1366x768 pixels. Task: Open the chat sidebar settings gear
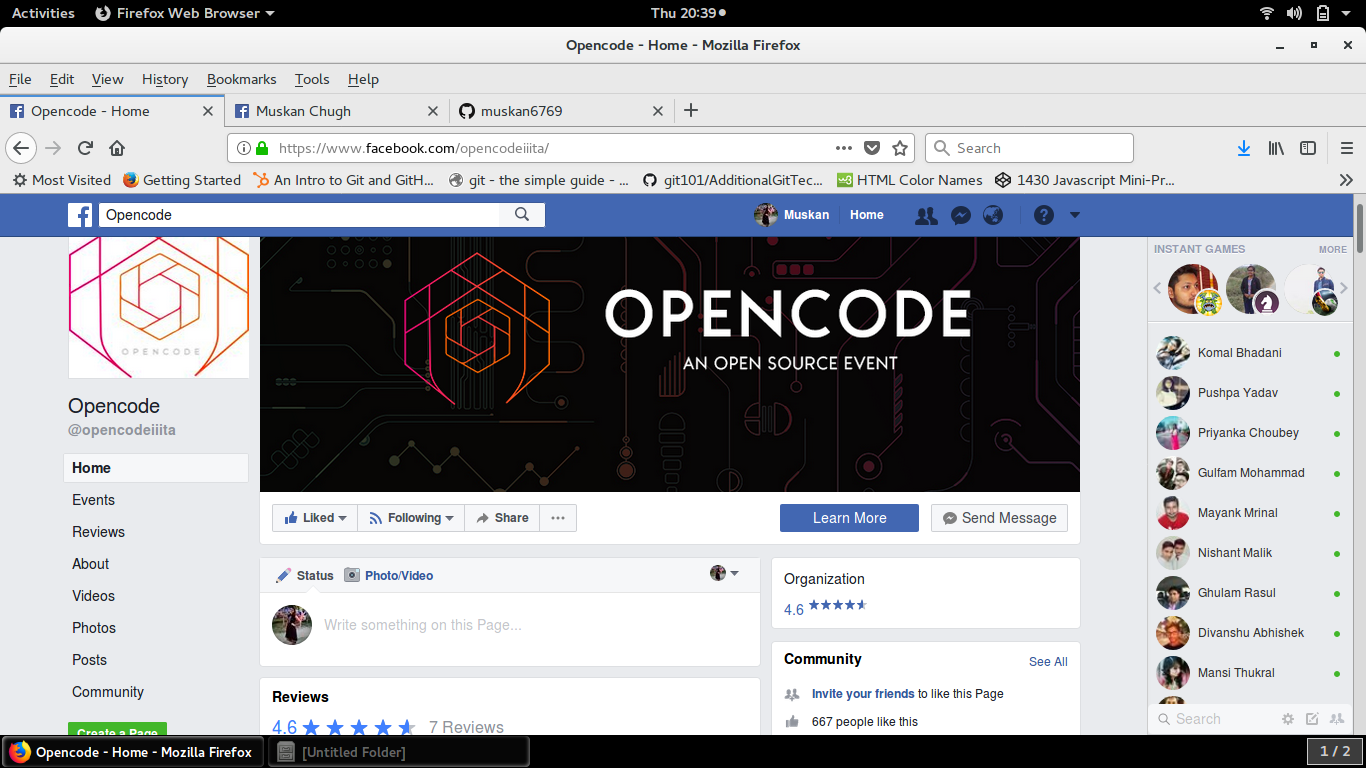click(1288, 718)
